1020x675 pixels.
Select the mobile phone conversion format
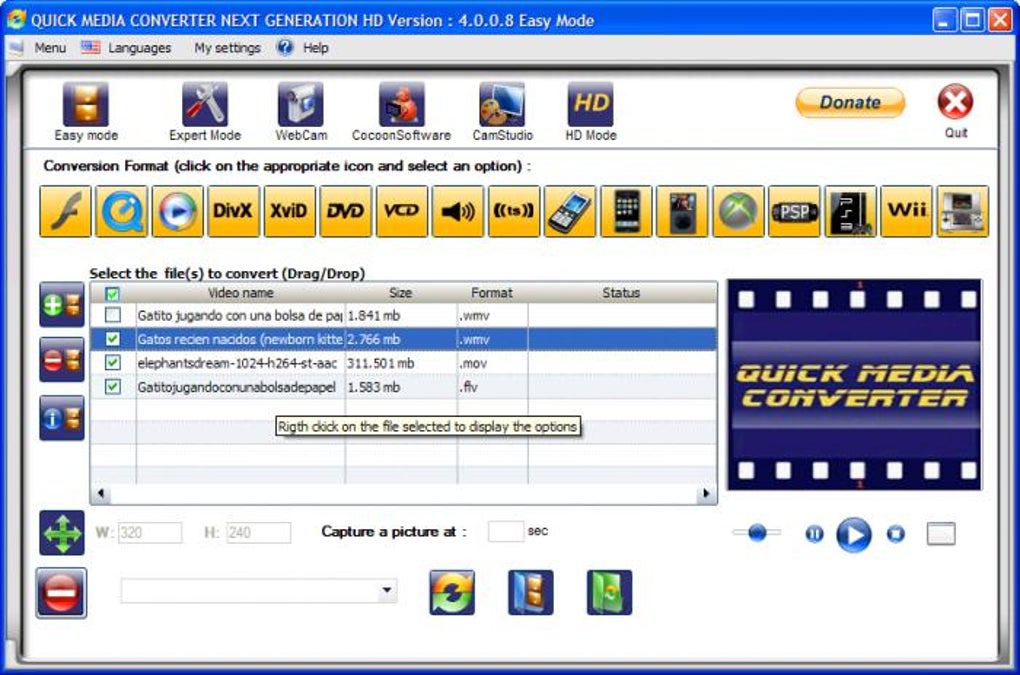[x=570, y=211]
